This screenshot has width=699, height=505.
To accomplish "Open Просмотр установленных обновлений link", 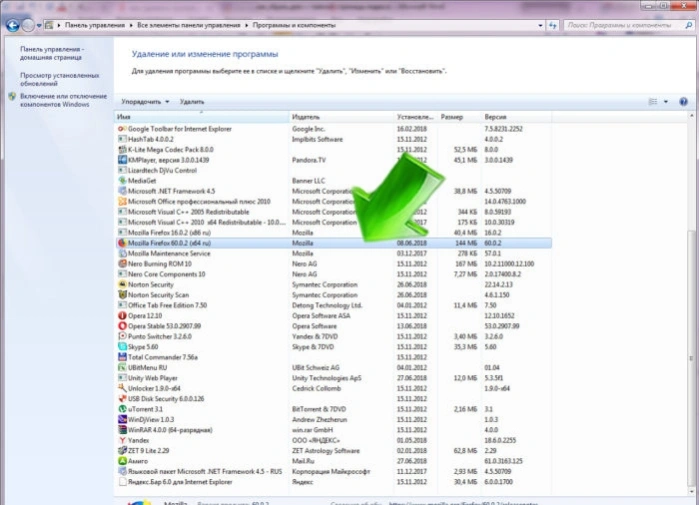I will tap(60, 79).
